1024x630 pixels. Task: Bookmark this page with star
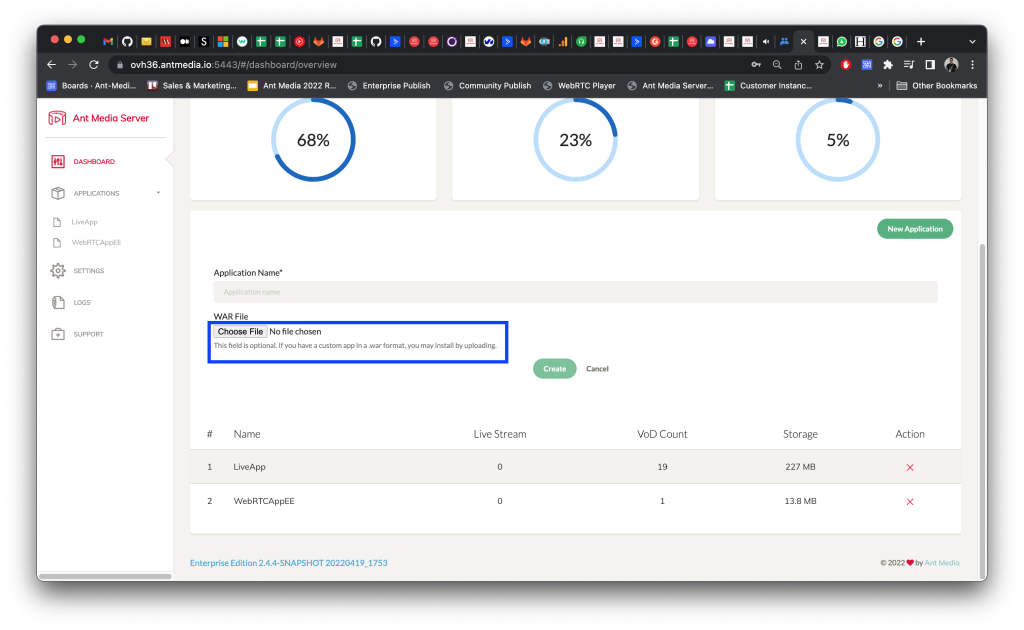click(x=819, y=65)
